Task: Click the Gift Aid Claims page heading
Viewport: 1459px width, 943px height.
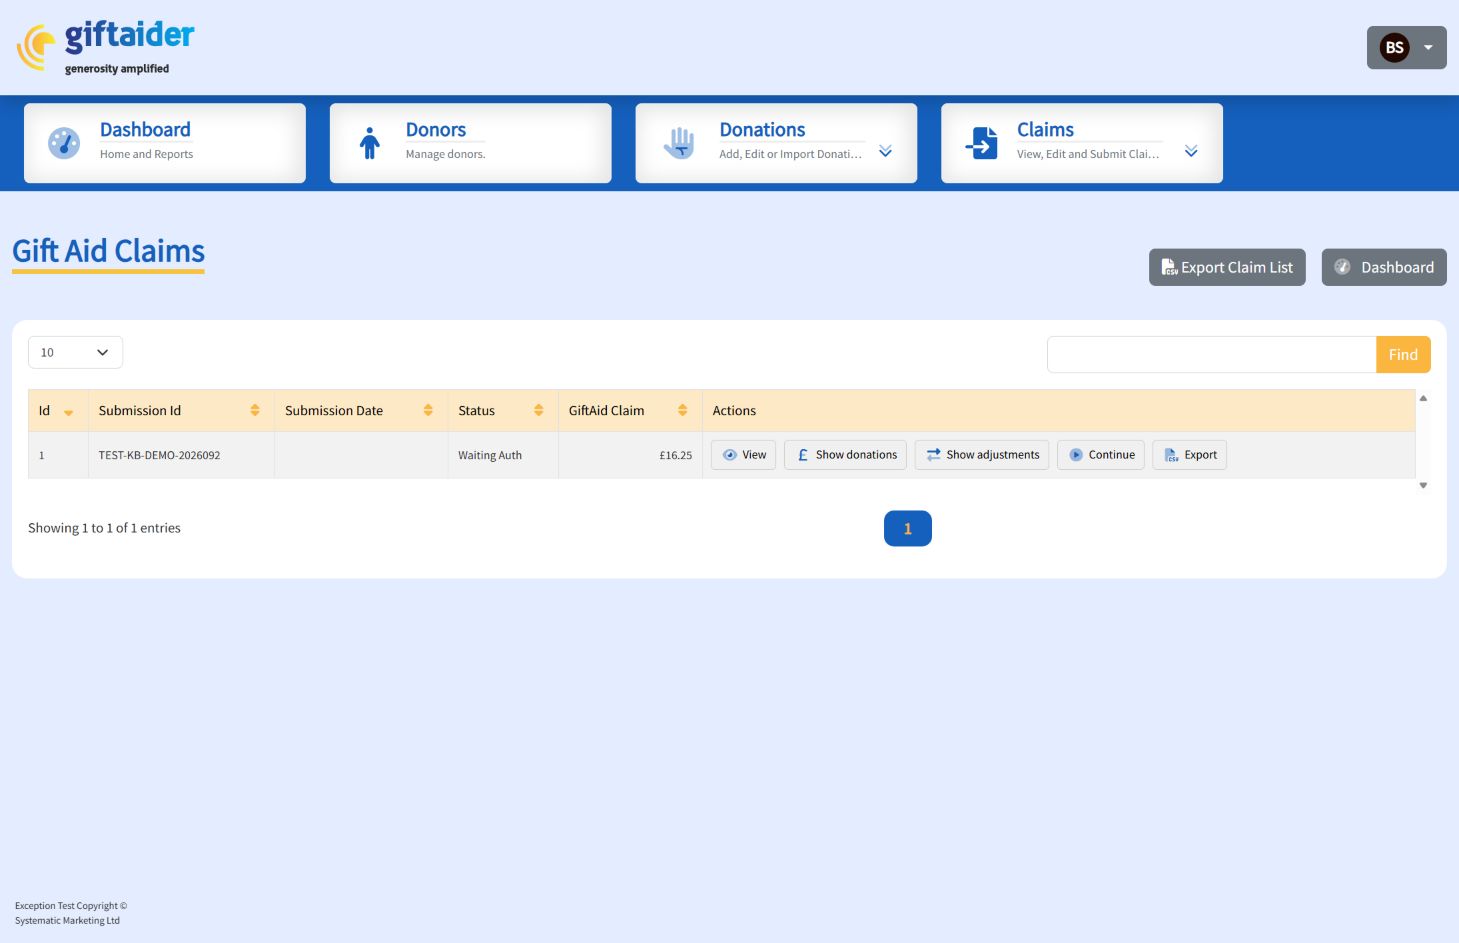Action: click(x=108, y=251)
